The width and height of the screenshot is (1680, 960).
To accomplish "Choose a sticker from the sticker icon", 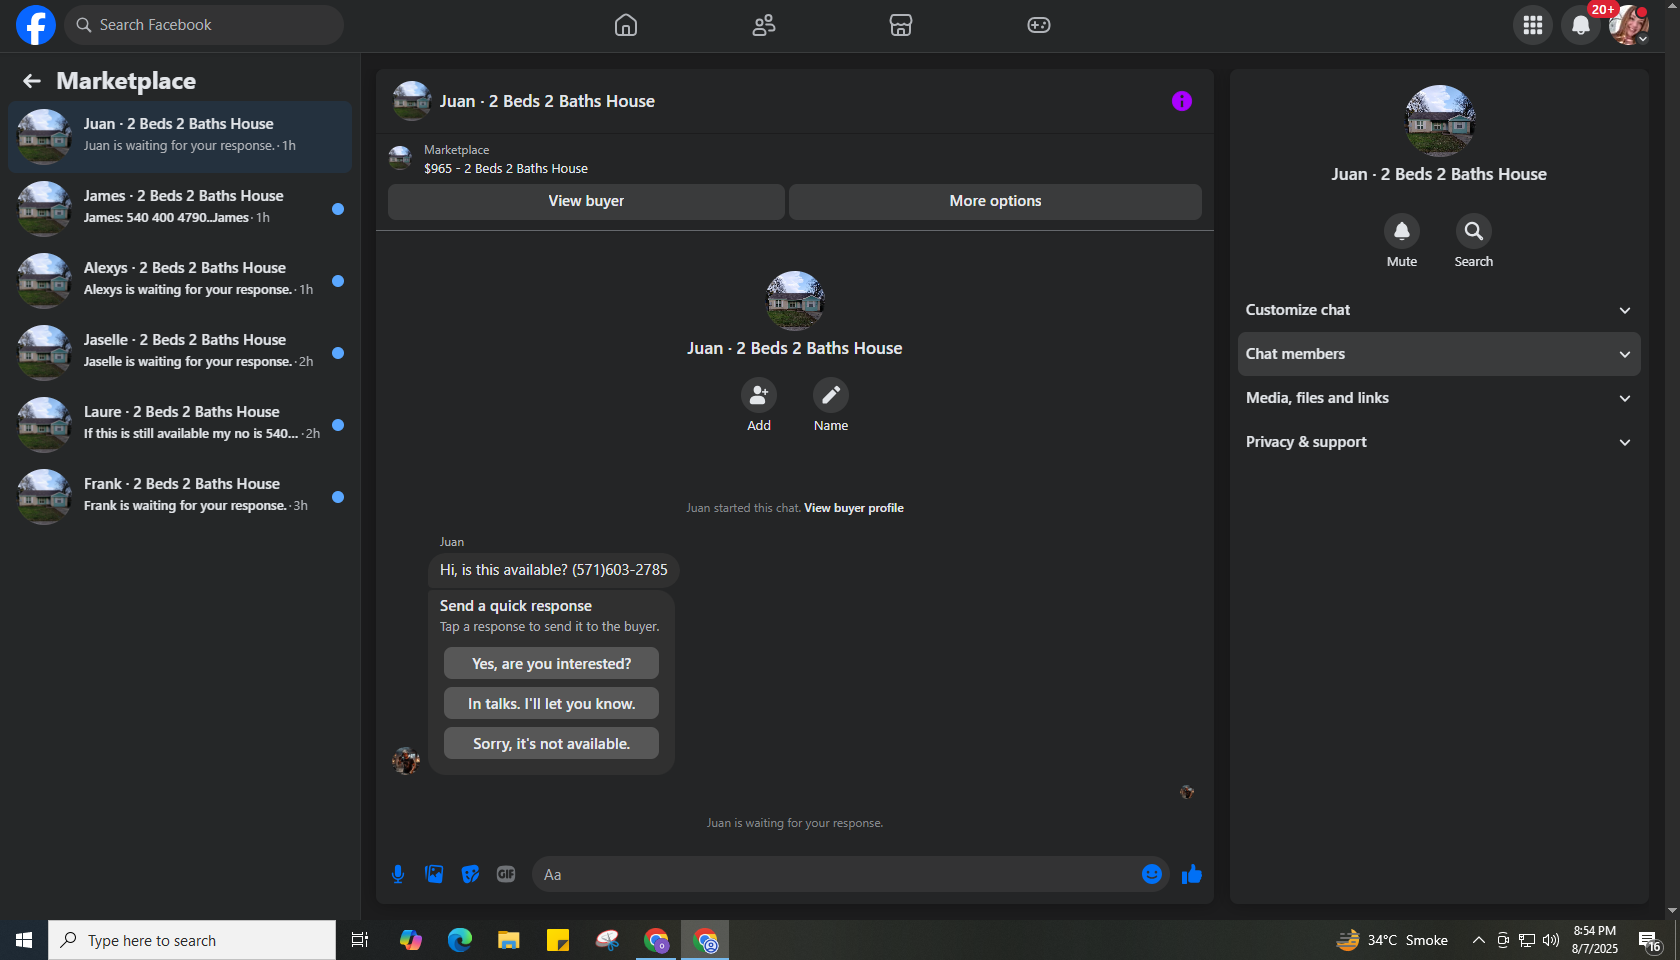I will (x=470, y=875).
